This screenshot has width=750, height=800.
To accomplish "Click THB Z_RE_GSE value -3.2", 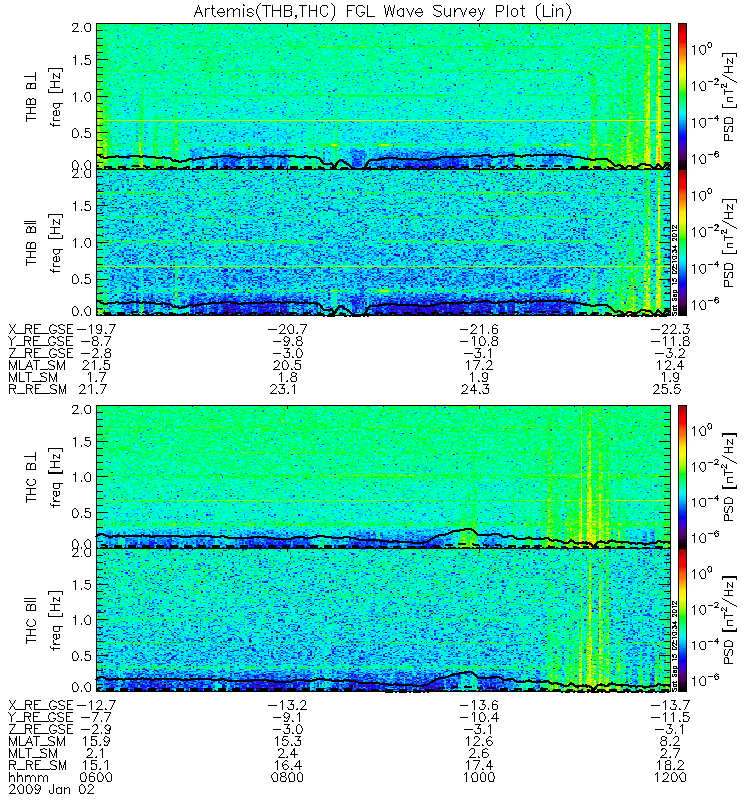I will [x=670, y=353].
